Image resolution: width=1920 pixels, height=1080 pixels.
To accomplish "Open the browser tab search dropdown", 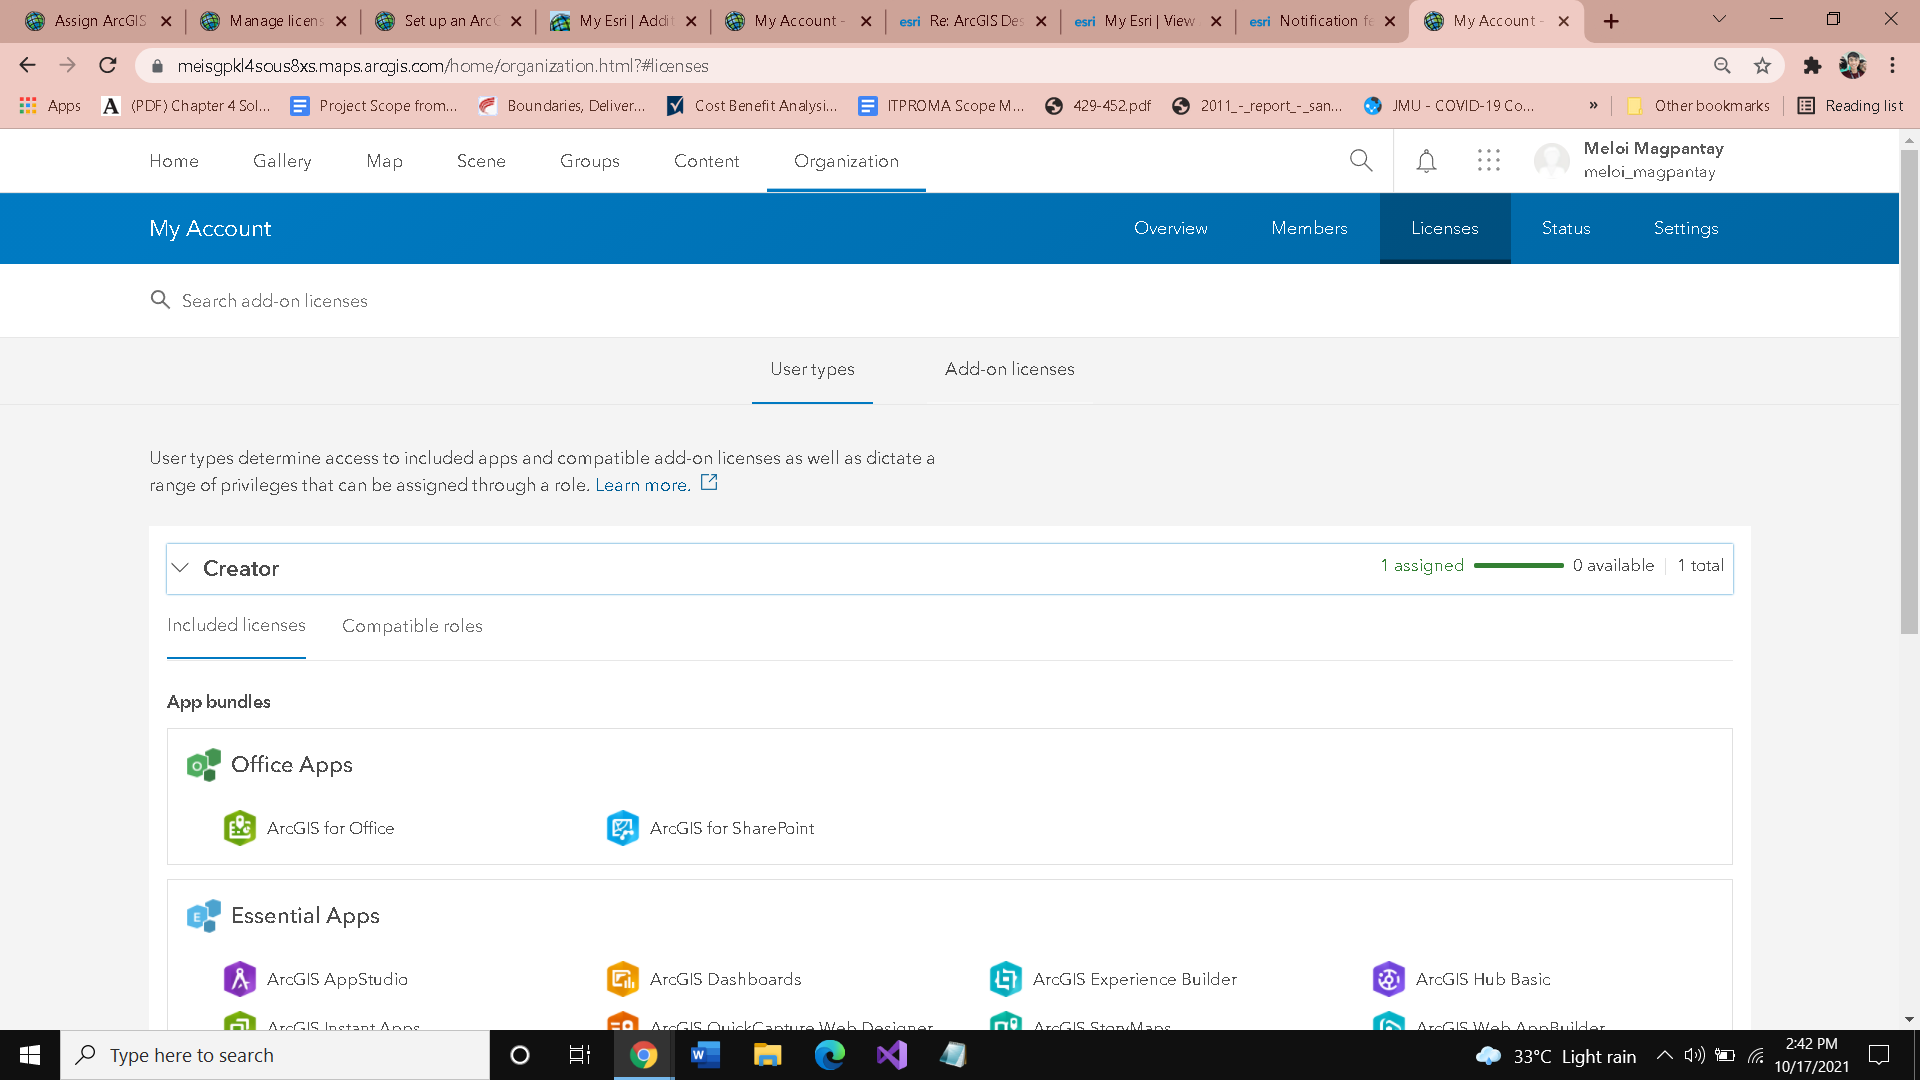I will pyautogui.click(x=1719, y=19).
